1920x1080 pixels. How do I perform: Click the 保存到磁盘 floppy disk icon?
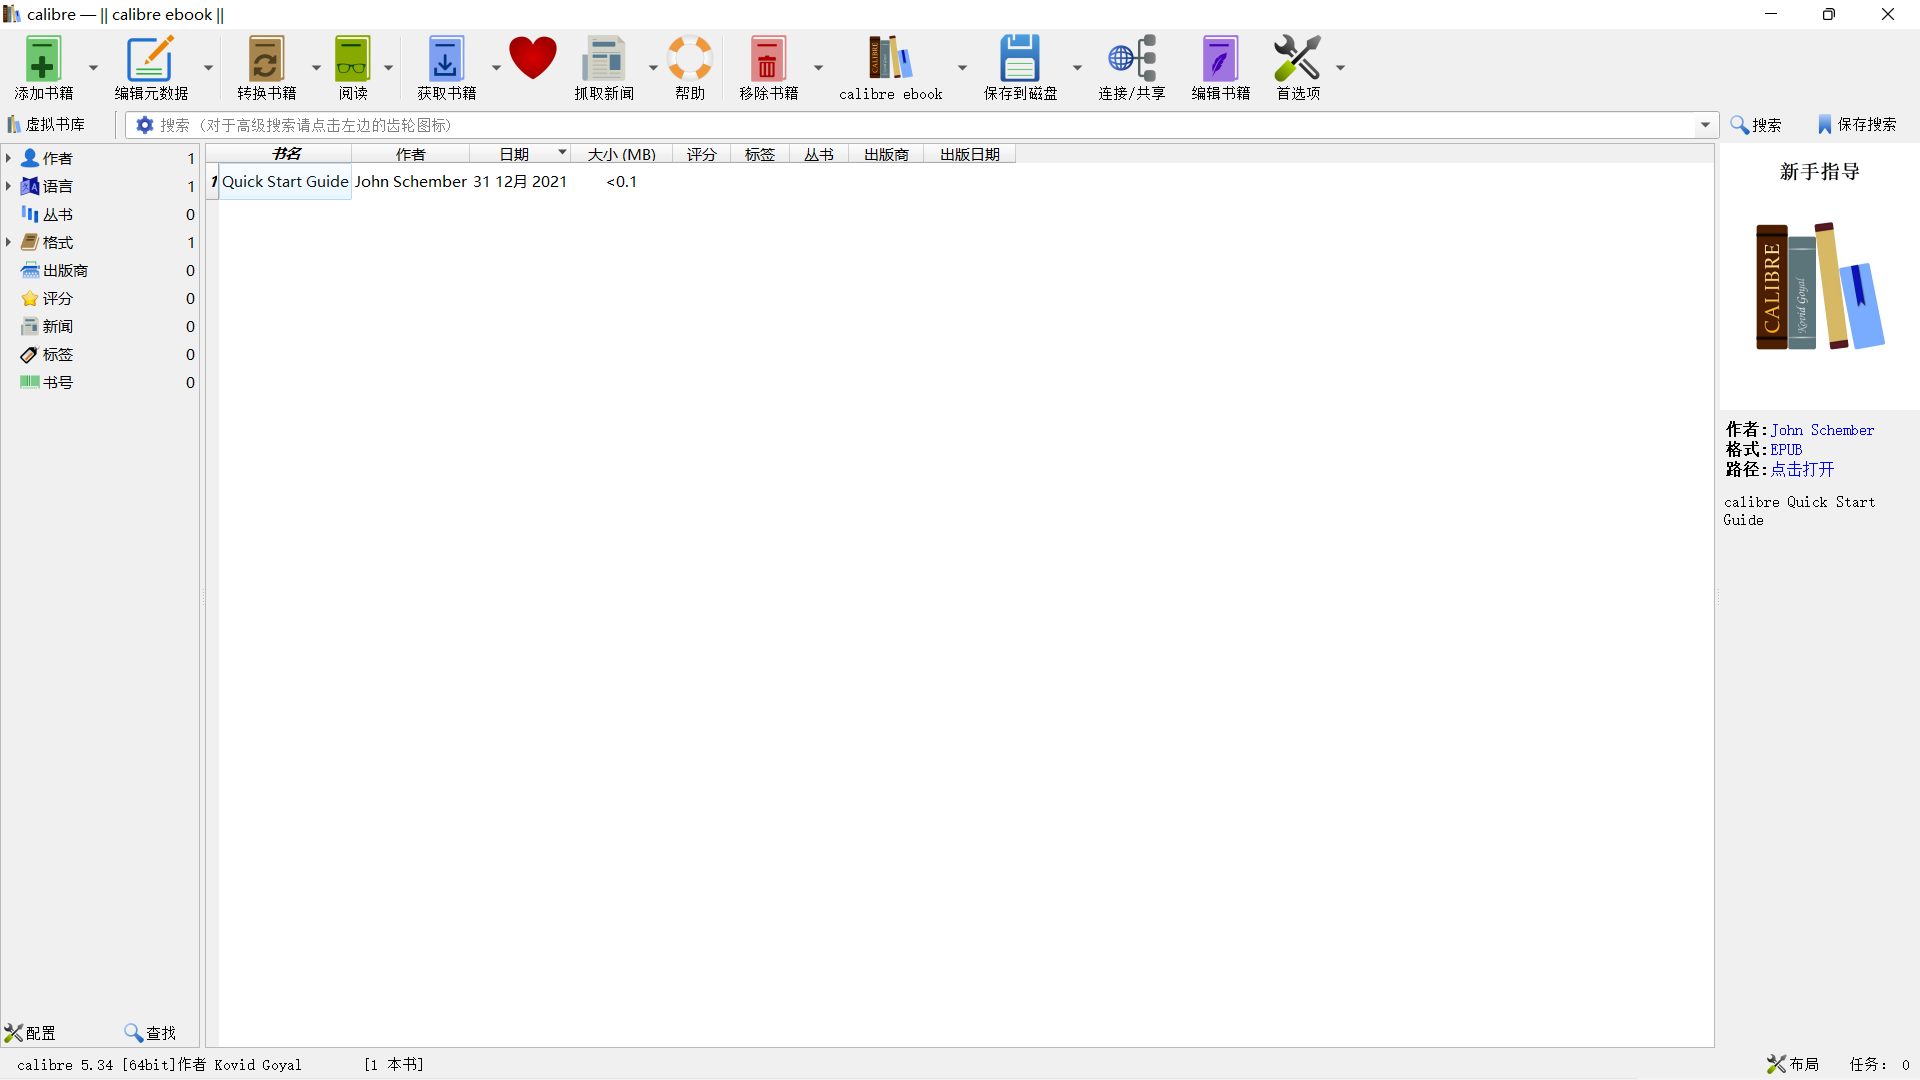click(x=1019, y=60)
